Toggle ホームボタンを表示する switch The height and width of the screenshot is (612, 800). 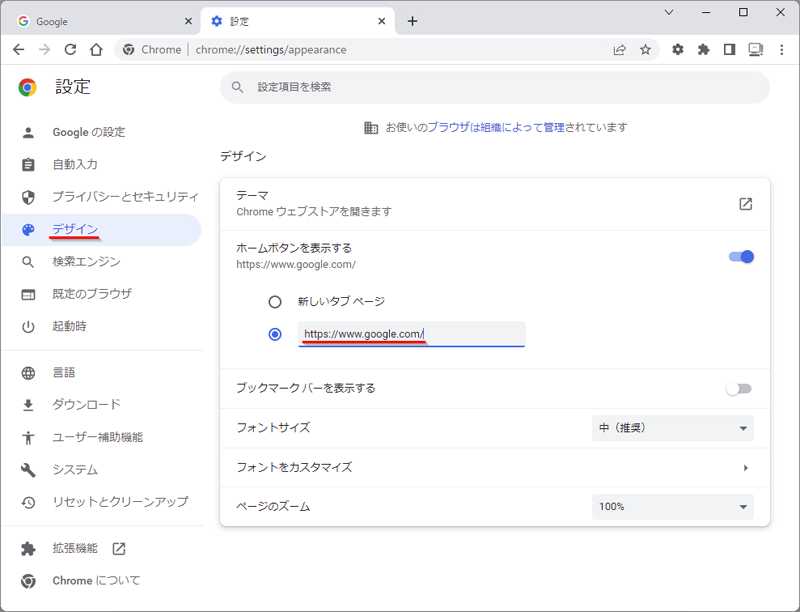pos(741,257)
